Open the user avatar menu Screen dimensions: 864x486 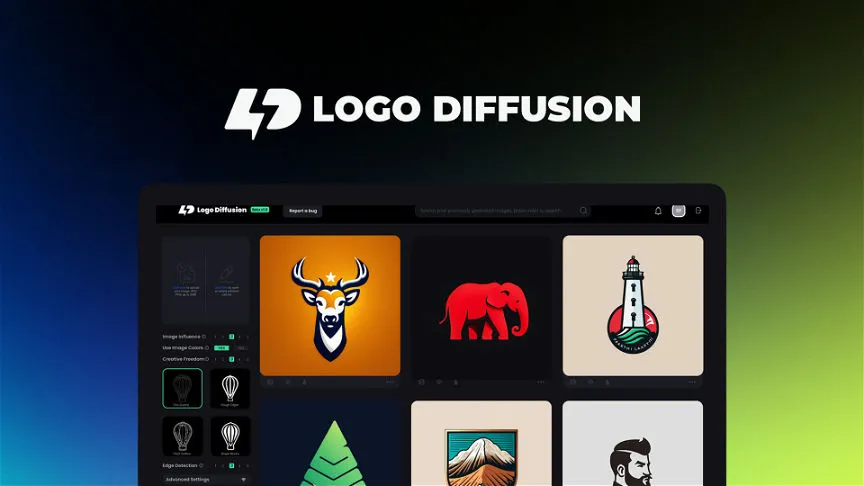[x=678, y=210]
